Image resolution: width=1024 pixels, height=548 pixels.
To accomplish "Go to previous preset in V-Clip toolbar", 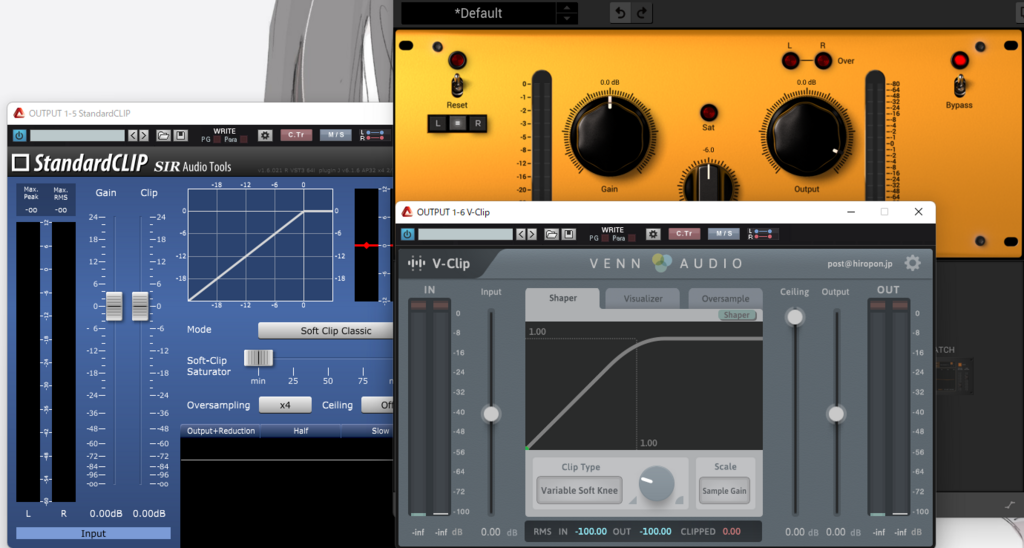I will (520, 234).
